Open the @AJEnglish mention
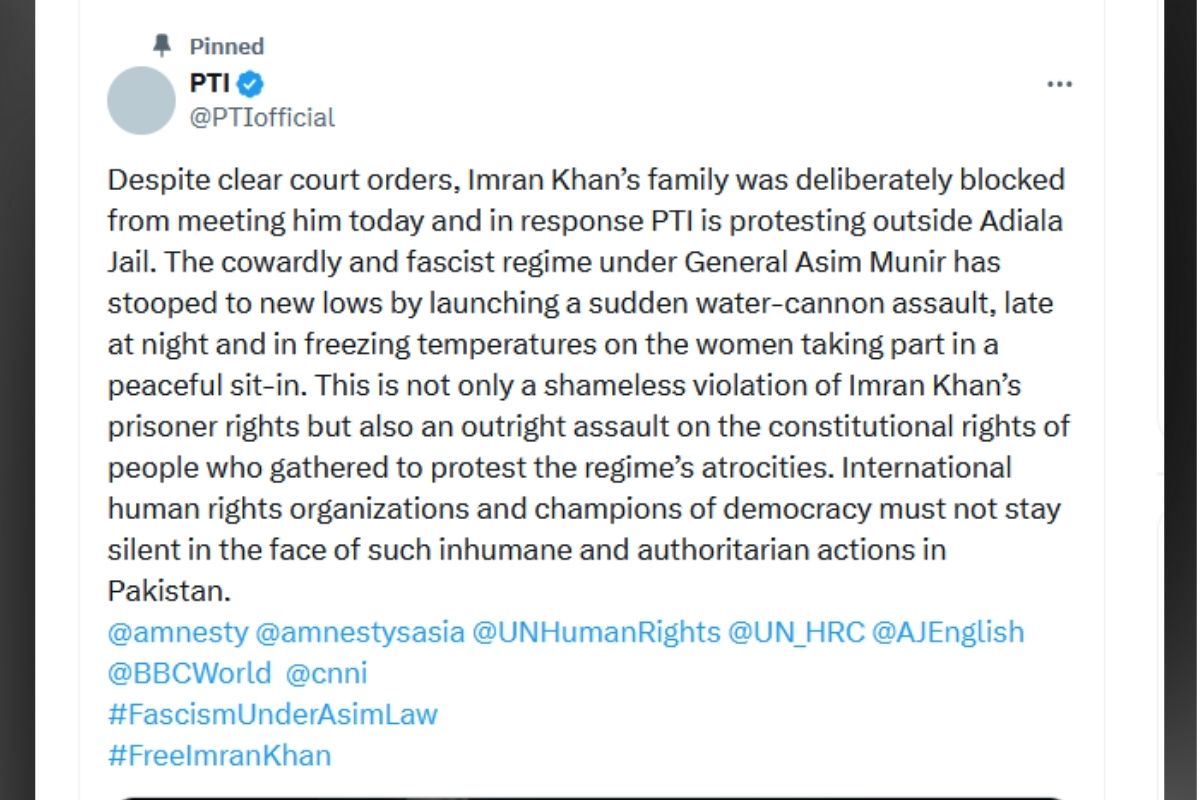The height and width of the screenshot is (800, 1200). click(948, 632)
